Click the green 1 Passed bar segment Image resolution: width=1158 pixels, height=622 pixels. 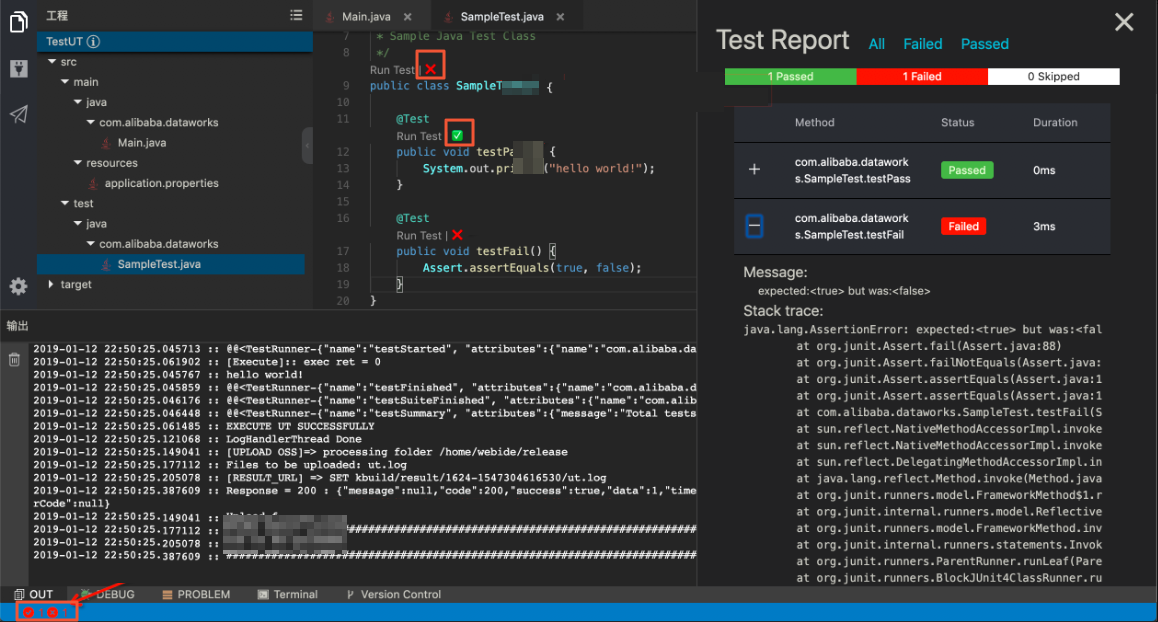tap(790, 77)
